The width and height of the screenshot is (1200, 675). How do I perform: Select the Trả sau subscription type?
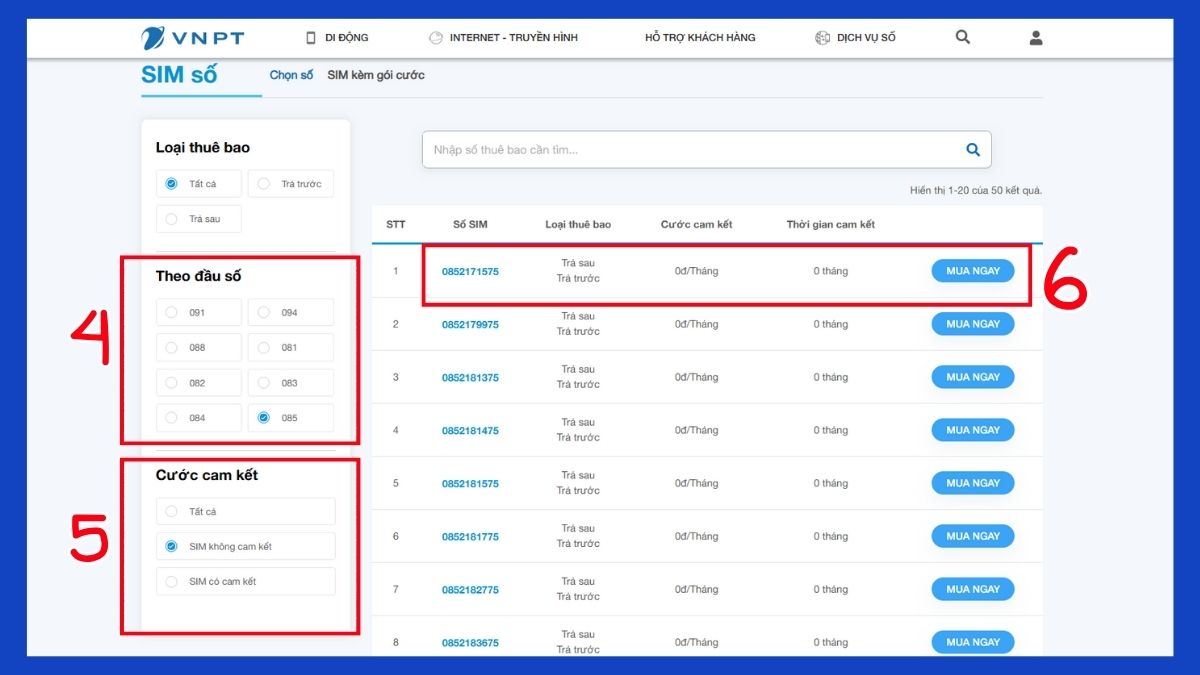pos(198,219)
